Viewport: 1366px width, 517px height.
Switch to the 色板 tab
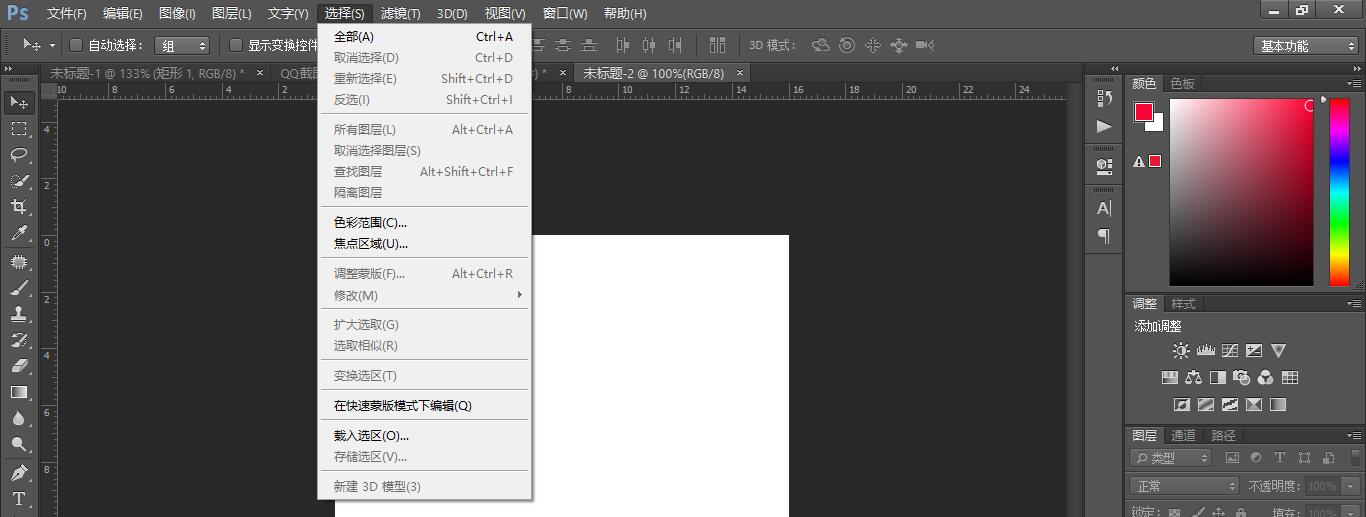tap(1182, 83)
